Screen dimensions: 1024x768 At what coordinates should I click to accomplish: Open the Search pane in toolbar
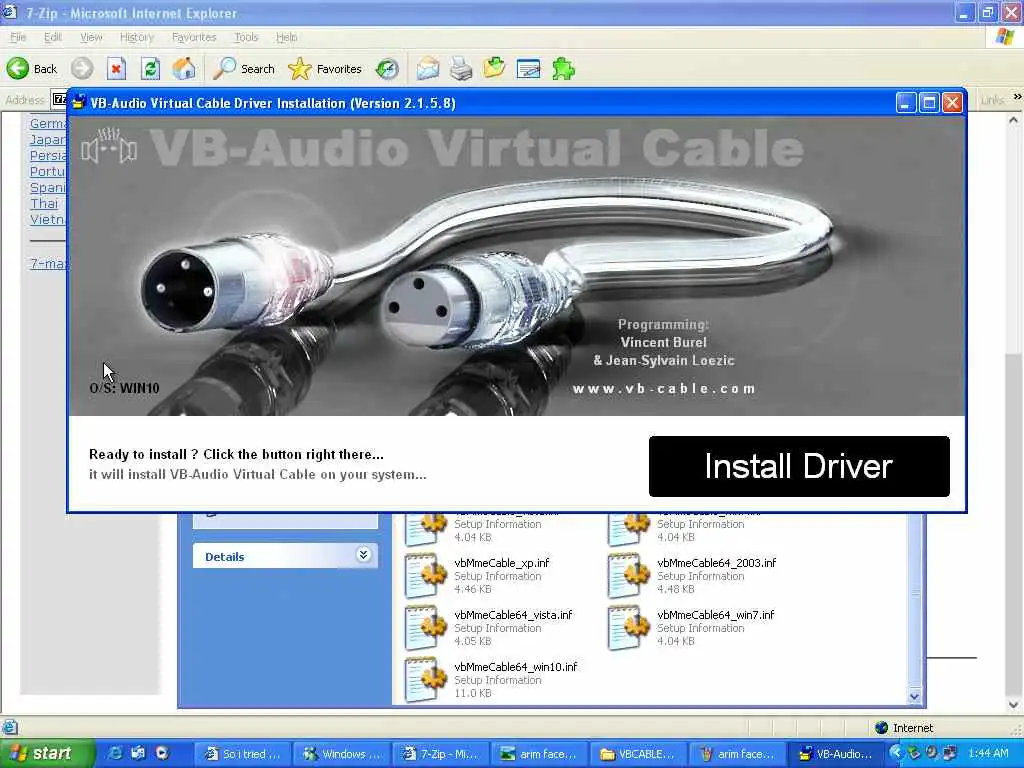point(244,69)
